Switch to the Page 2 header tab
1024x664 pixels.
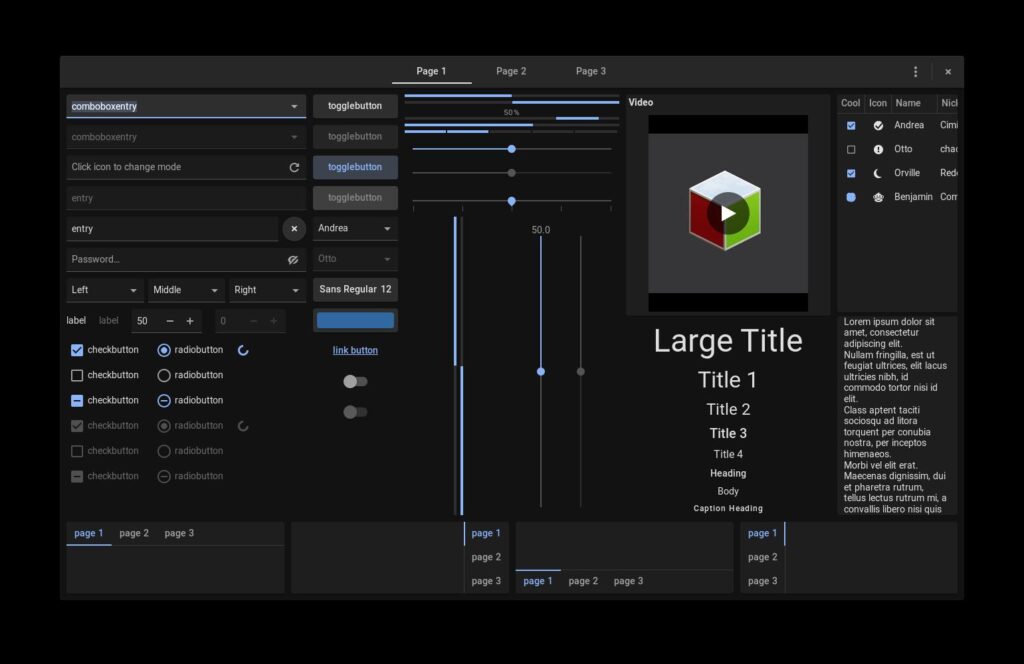511,72
